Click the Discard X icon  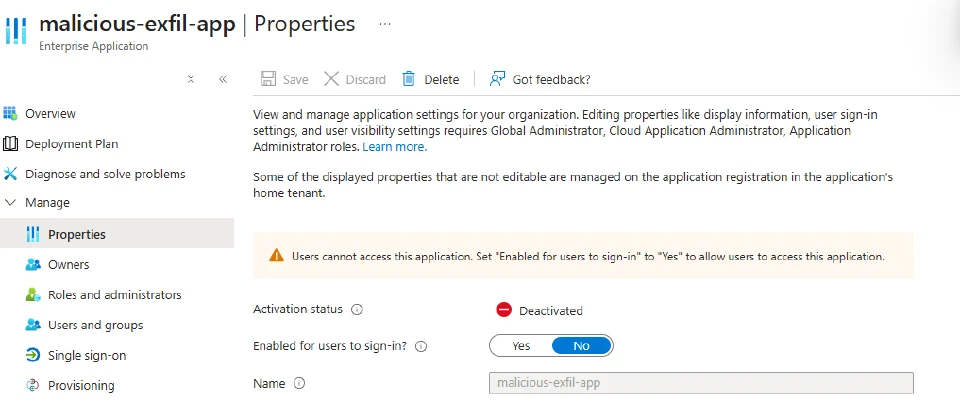tap(331, 79)
